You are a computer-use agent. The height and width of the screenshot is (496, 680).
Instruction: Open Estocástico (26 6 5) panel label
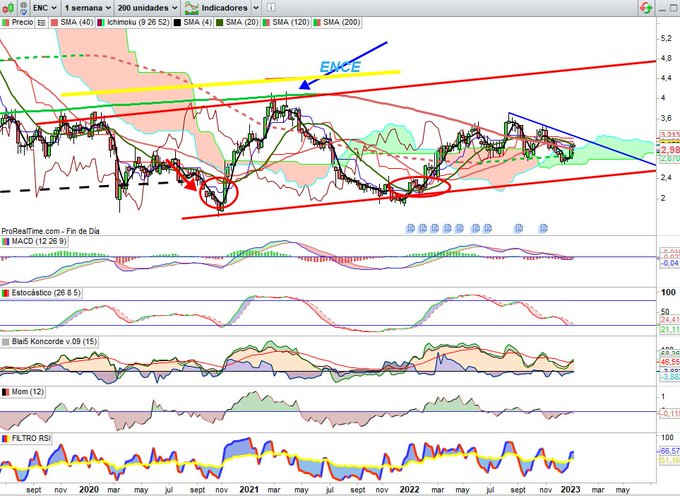pyautogui.click(x=46, y=293)
